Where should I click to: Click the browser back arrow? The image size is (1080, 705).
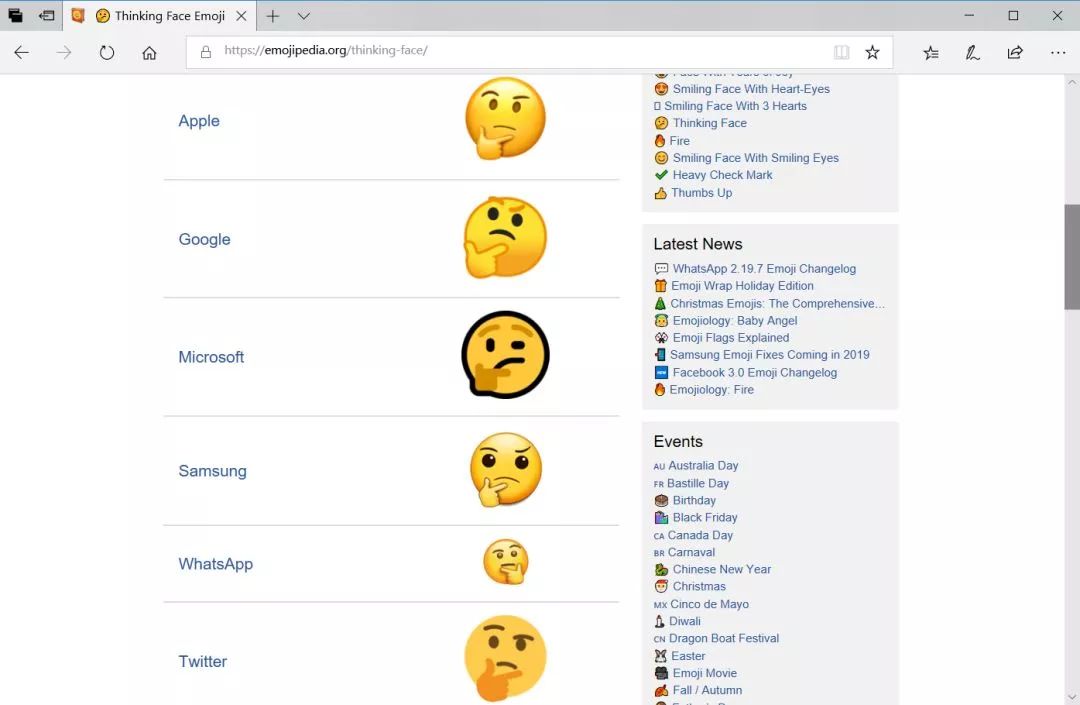21,52
